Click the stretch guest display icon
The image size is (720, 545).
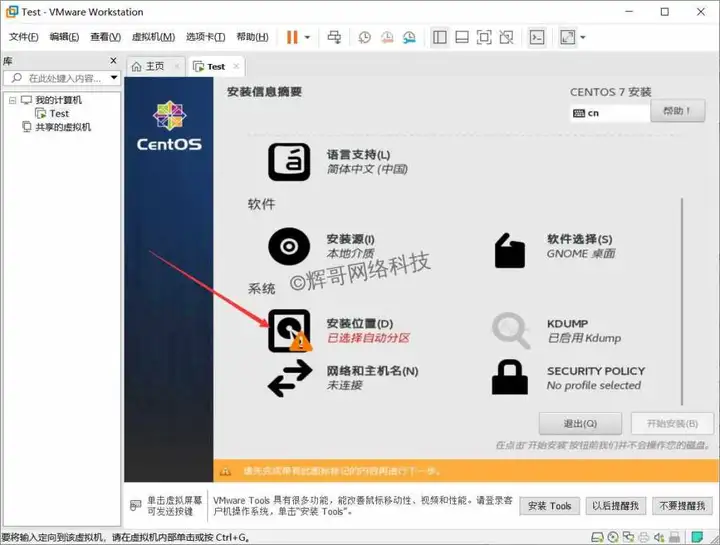568,37
